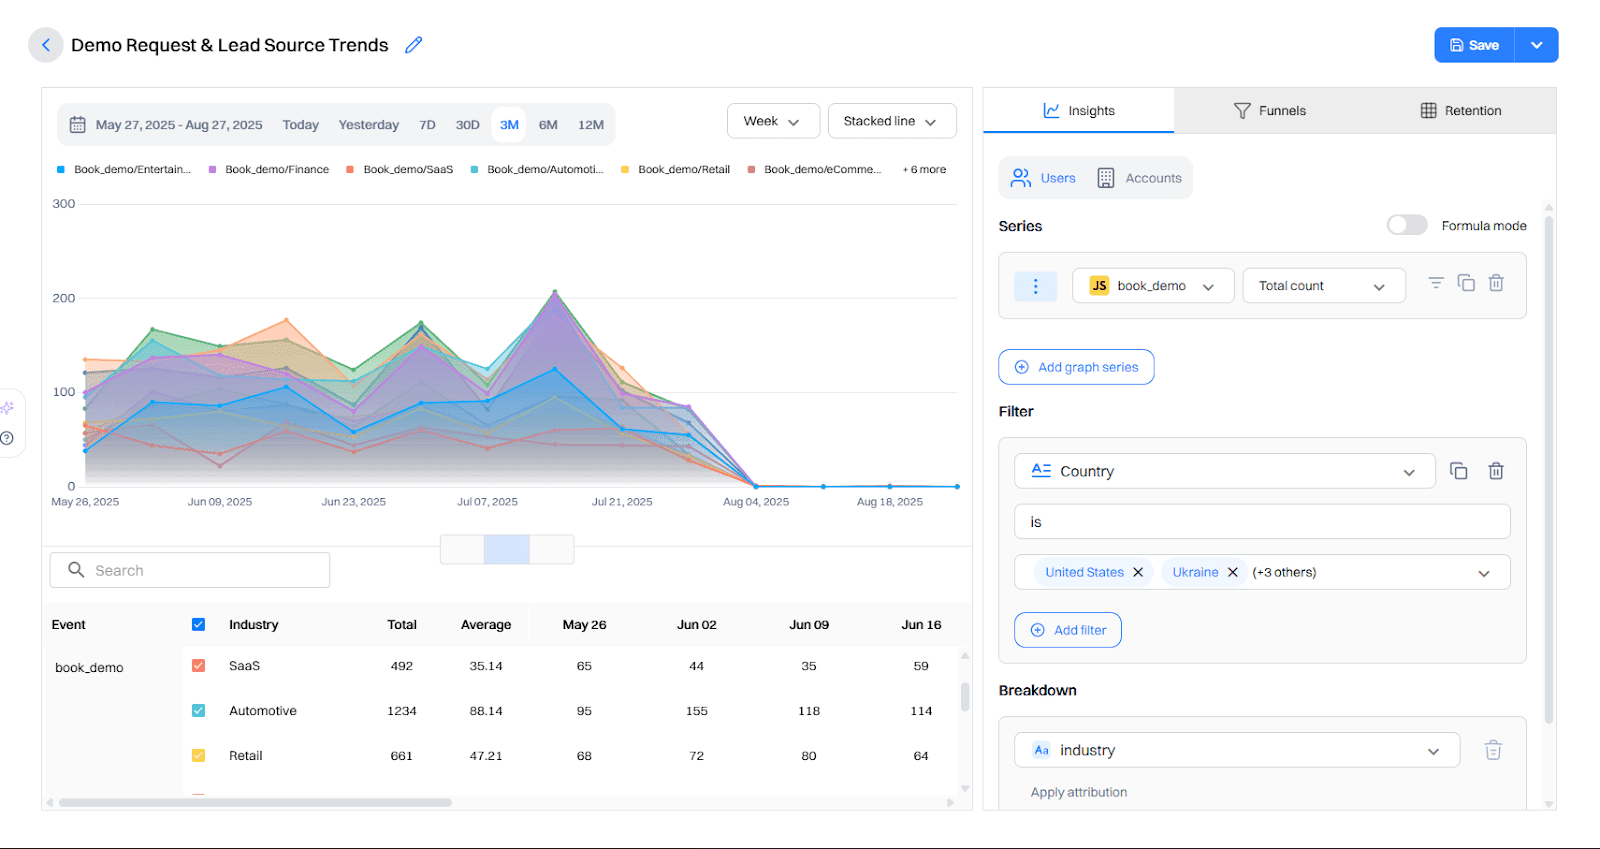Viewport: 1600px width, 849px height.
Task: Uncheck the Automotive row checkbox
Action: [x=198, y=711]
